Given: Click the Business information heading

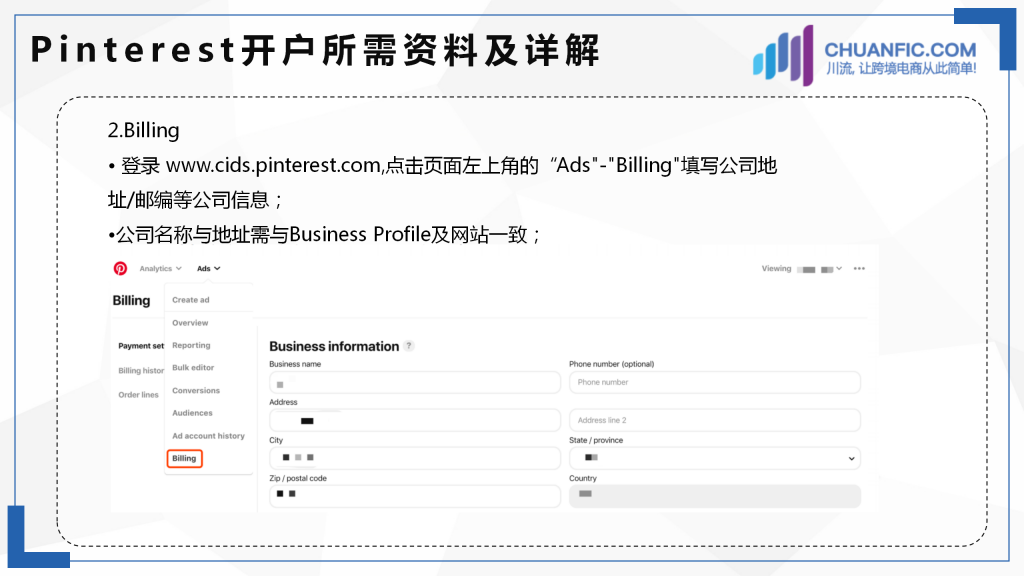Looking at the screenshot, I should (334, 346).
